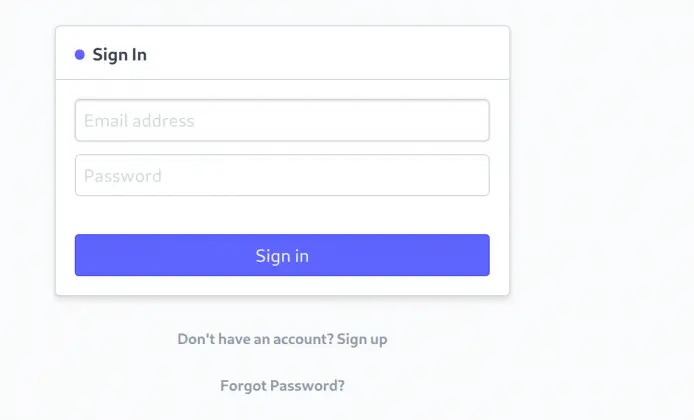Click the Sign In card heading
Screen dimensions: 694x420
pyautogui.click(x=119, y=55)
